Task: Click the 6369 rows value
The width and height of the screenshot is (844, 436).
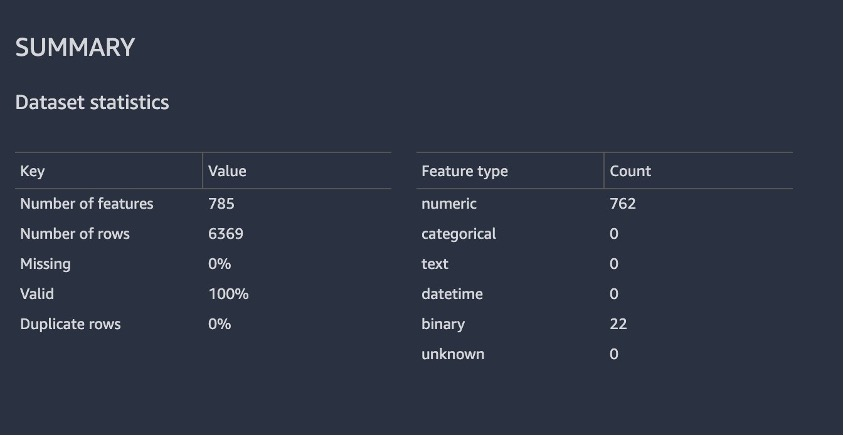Action: 226,234
